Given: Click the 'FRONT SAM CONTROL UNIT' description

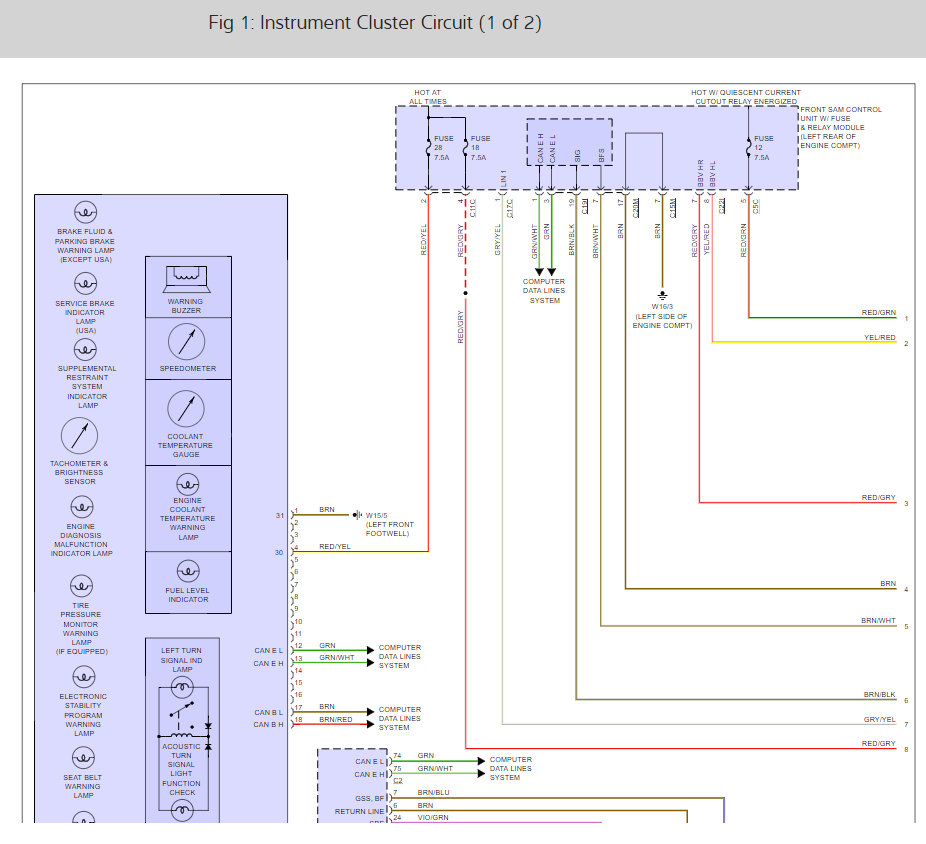Looking at the screenshot, I should tap(841, 127).
